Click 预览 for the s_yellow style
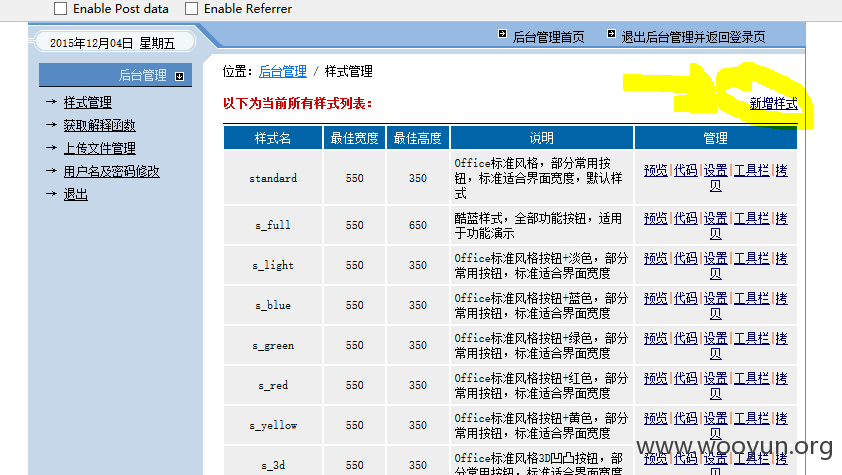 point(655,418)
